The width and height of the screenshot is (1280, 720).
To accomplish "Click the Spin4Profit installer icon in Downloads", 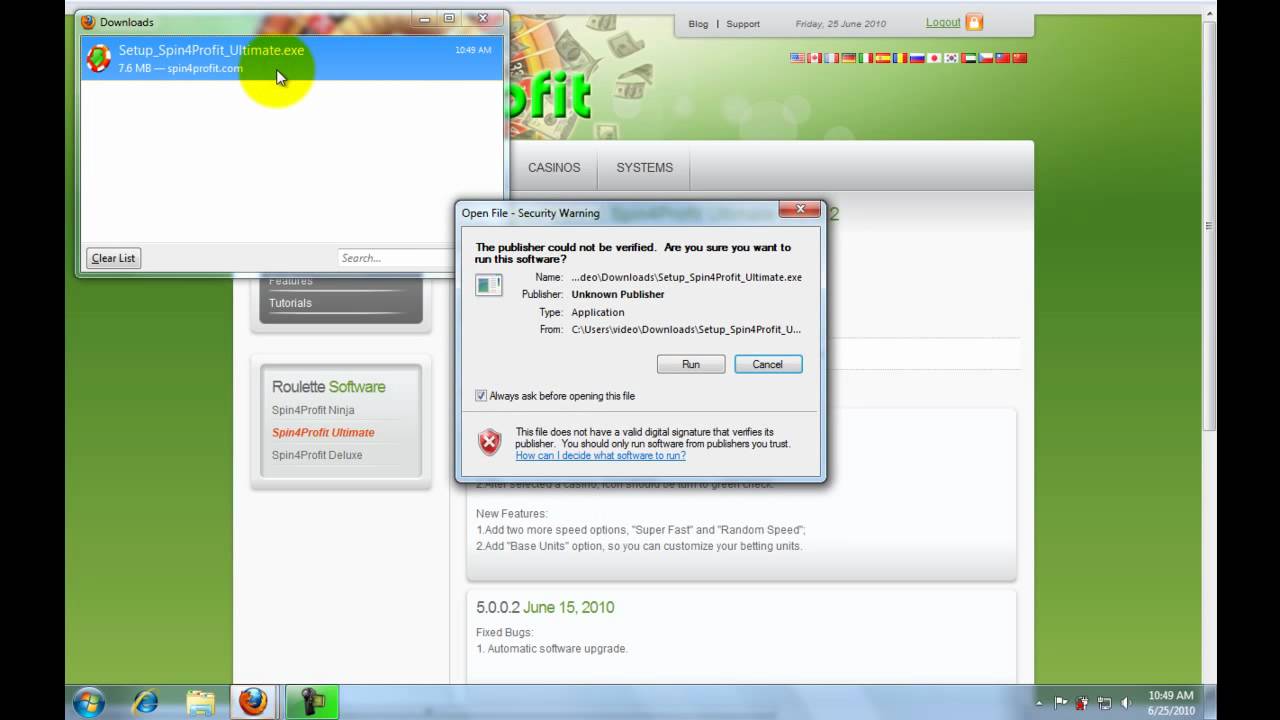I will [98, 58].
